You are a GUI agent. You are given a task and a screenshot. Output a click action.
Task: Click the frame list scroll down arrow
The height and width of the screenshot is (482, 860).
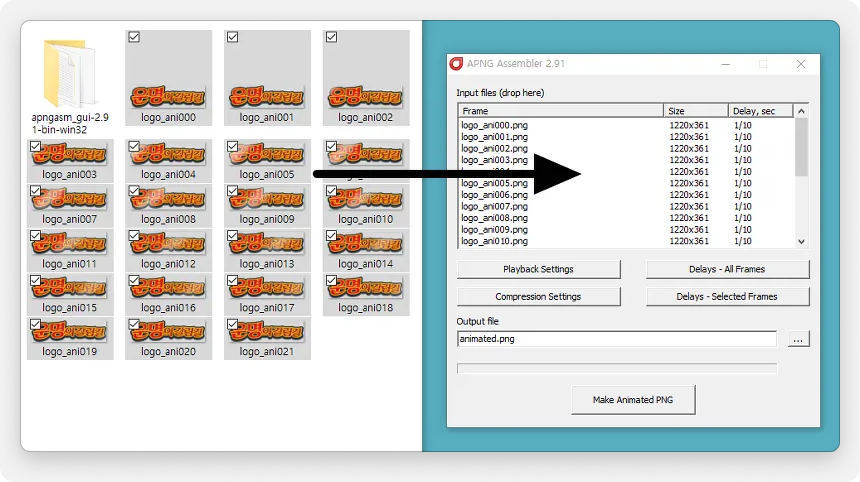pyautogui.click(x=801, y=241)
